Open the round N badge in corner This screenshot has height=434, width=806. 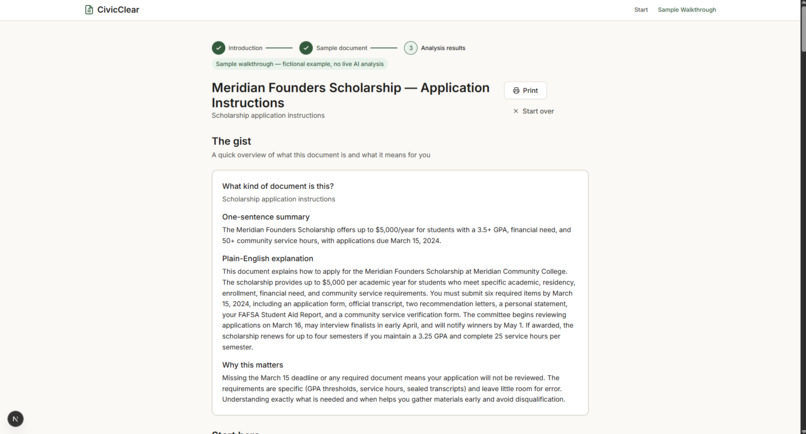tap(15, 419)
